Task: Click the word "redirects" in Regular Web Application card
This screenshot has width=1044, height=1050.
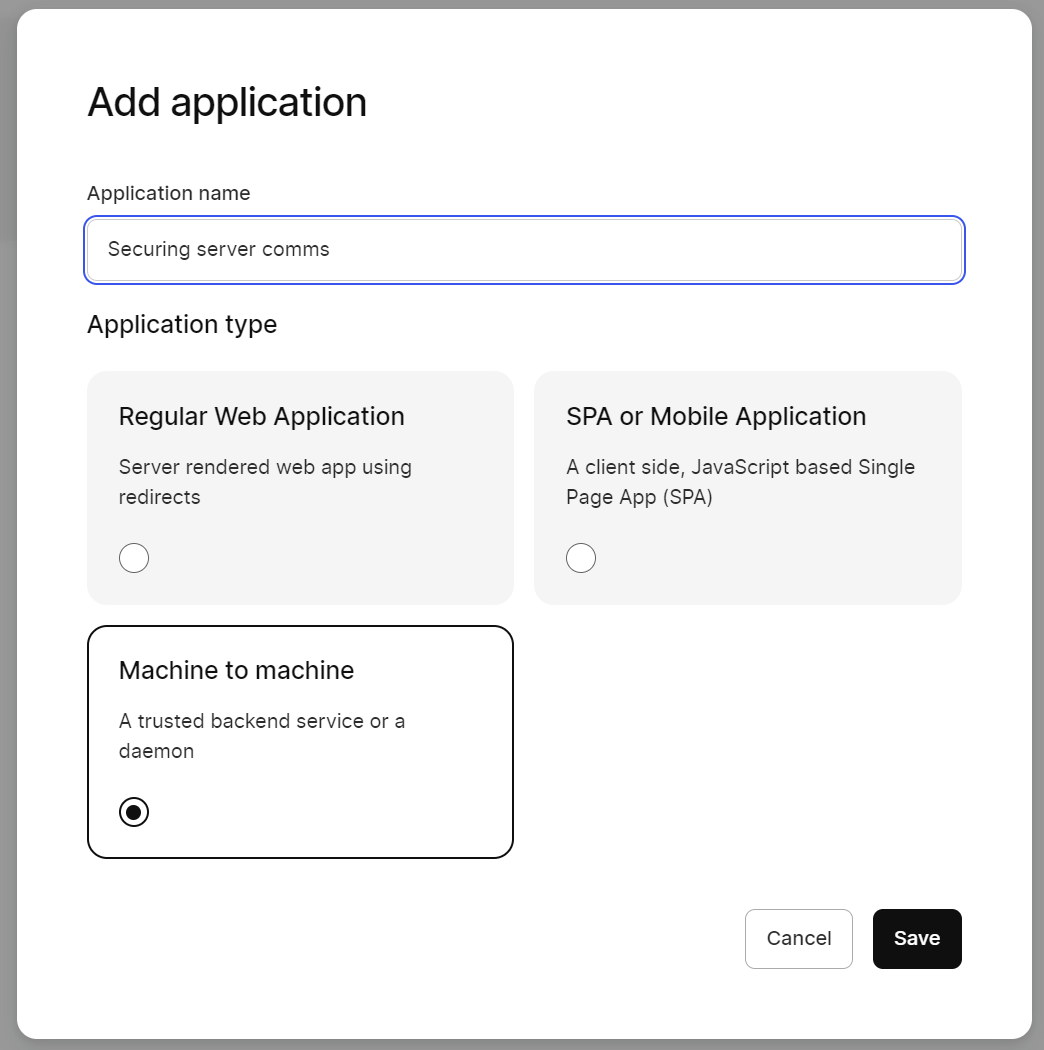Action: click(x=159, y=497)
